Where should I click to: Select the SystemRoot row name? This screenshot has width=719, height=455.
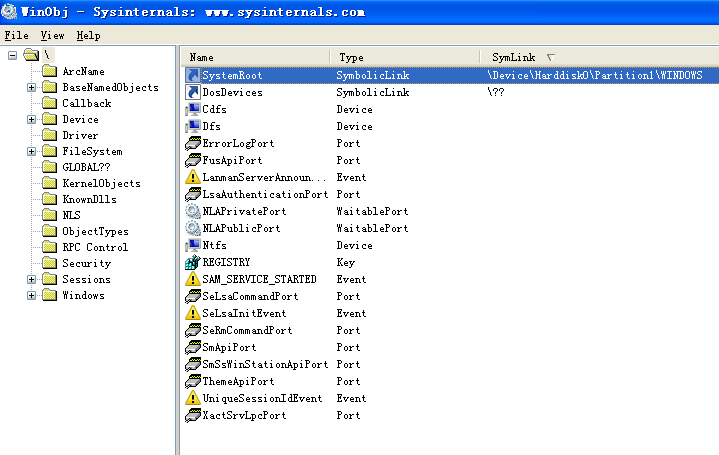pyautogui.click(x=232, y=75)
